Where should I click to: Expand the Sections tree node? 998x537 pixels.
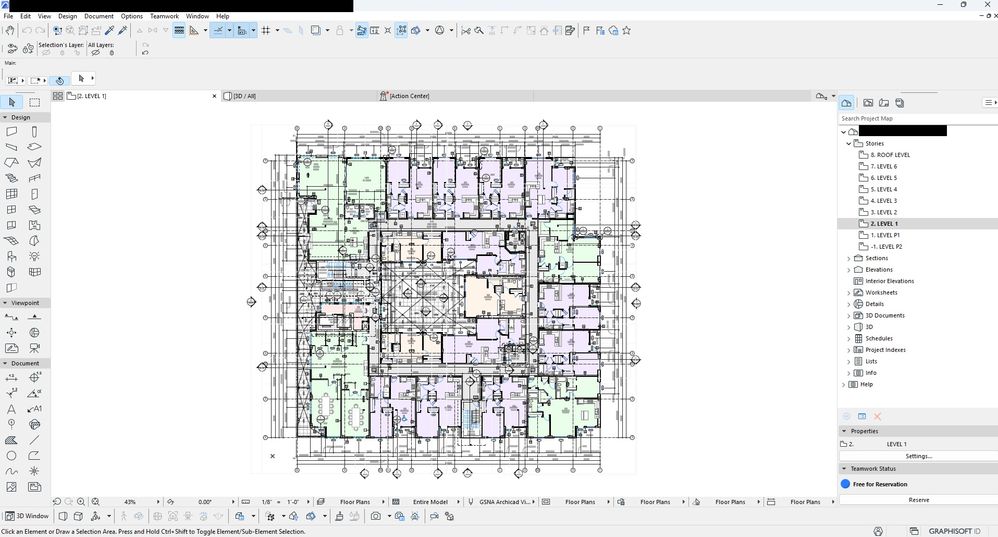point(849,258)
